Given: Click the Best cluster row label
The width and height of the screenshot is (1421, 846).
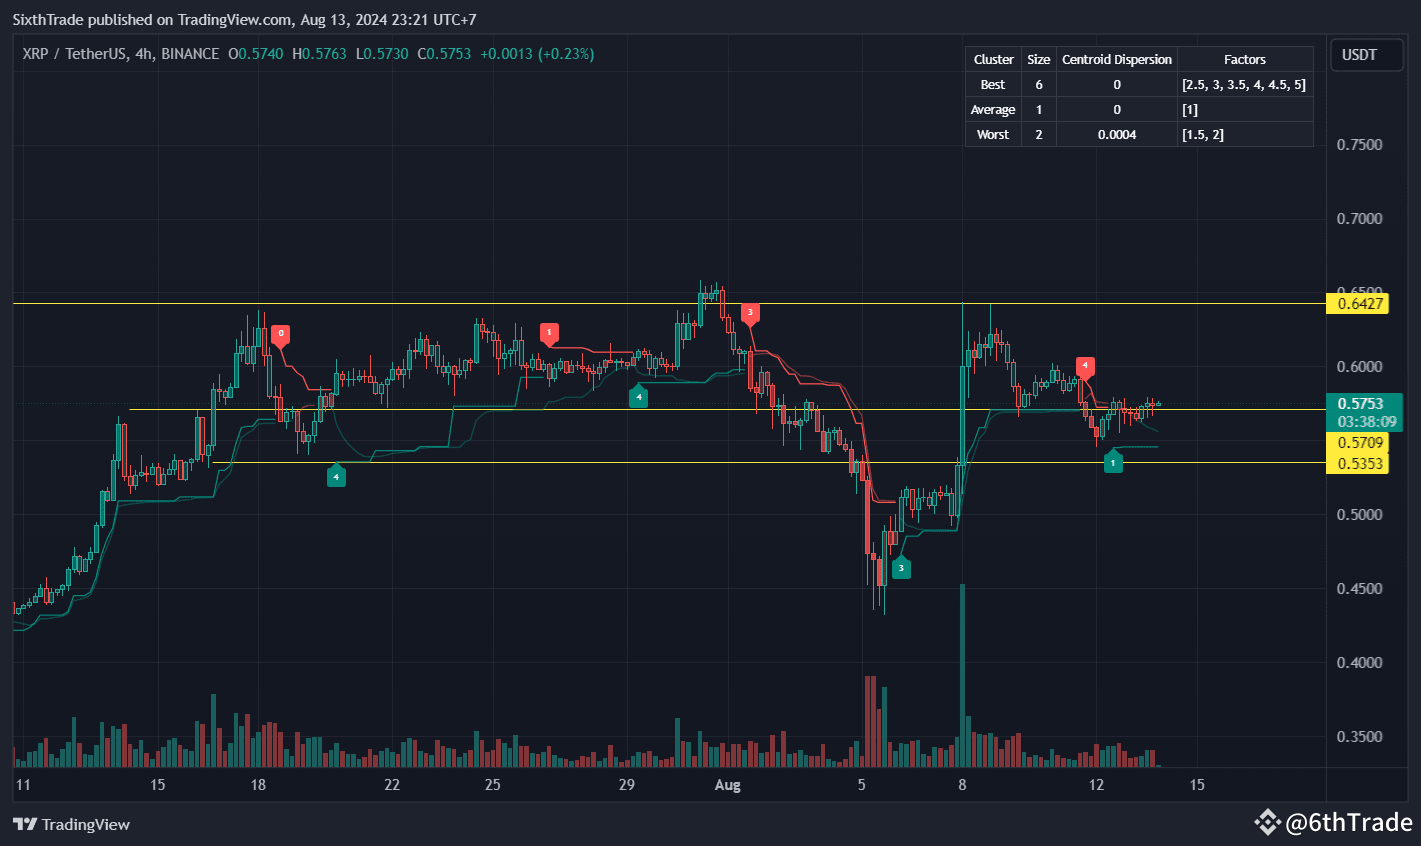Looking at the screenshot, I should point(993,85).
